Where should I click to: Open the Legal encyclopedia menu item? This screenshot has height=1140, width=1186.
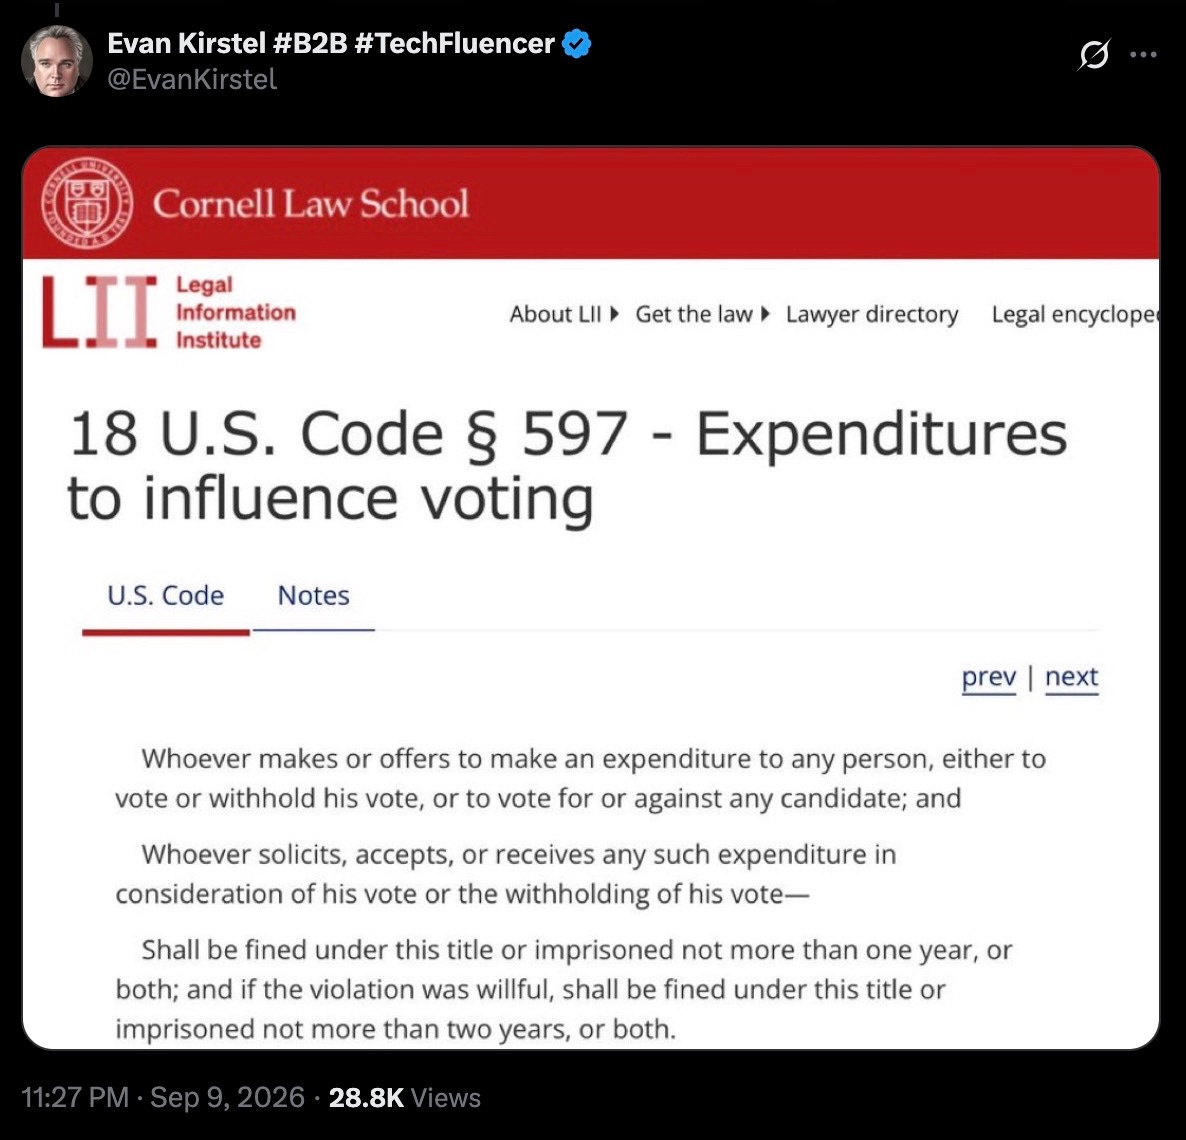click(x=1075, y=314)
